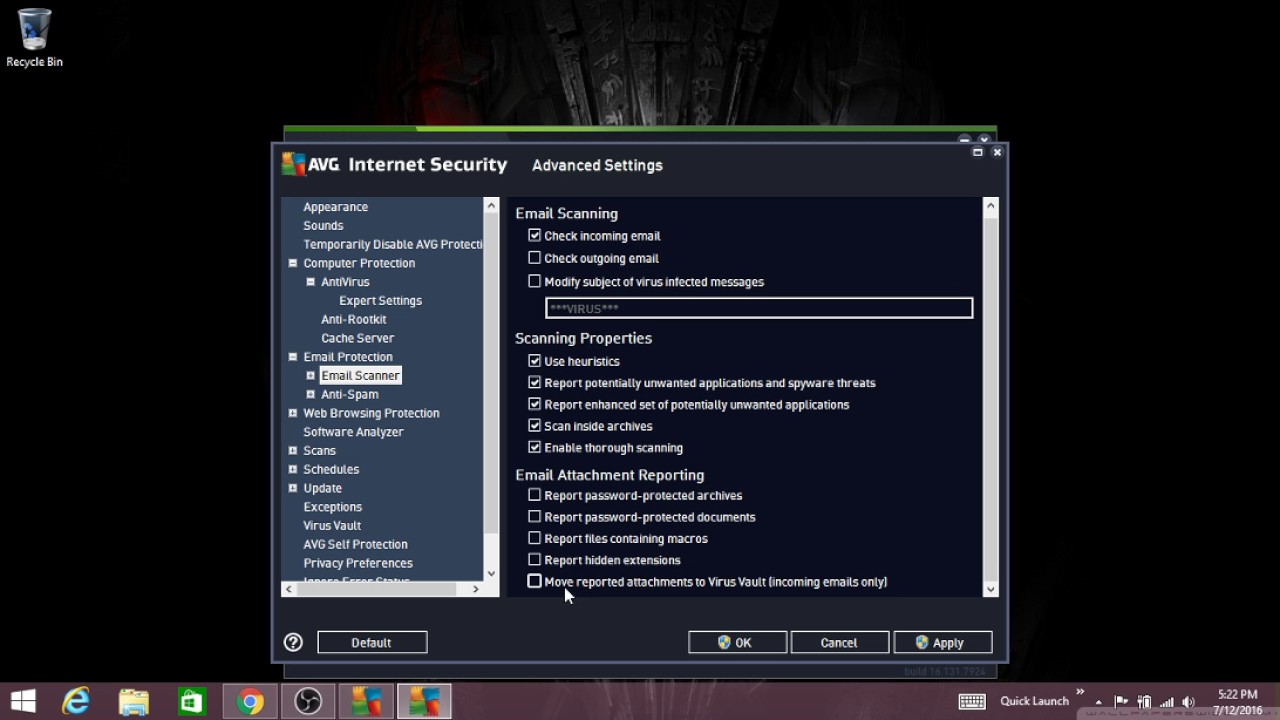This screenshot has width=1280, height=720.
Task: Collapse the Email Protection tree node
Action: (x=293, y=357)
